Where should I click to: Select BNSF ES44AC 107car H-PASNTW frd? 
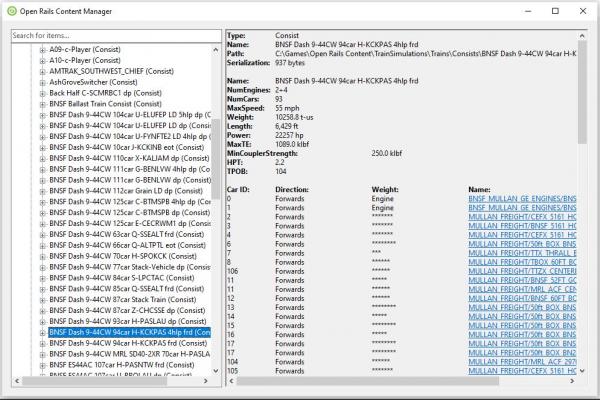122,365
